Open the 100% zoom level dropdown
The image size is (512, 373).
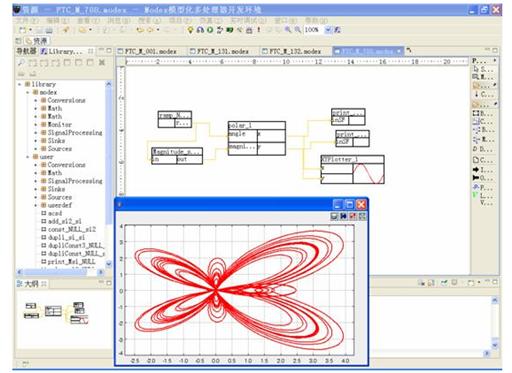(x=328, y=30)
